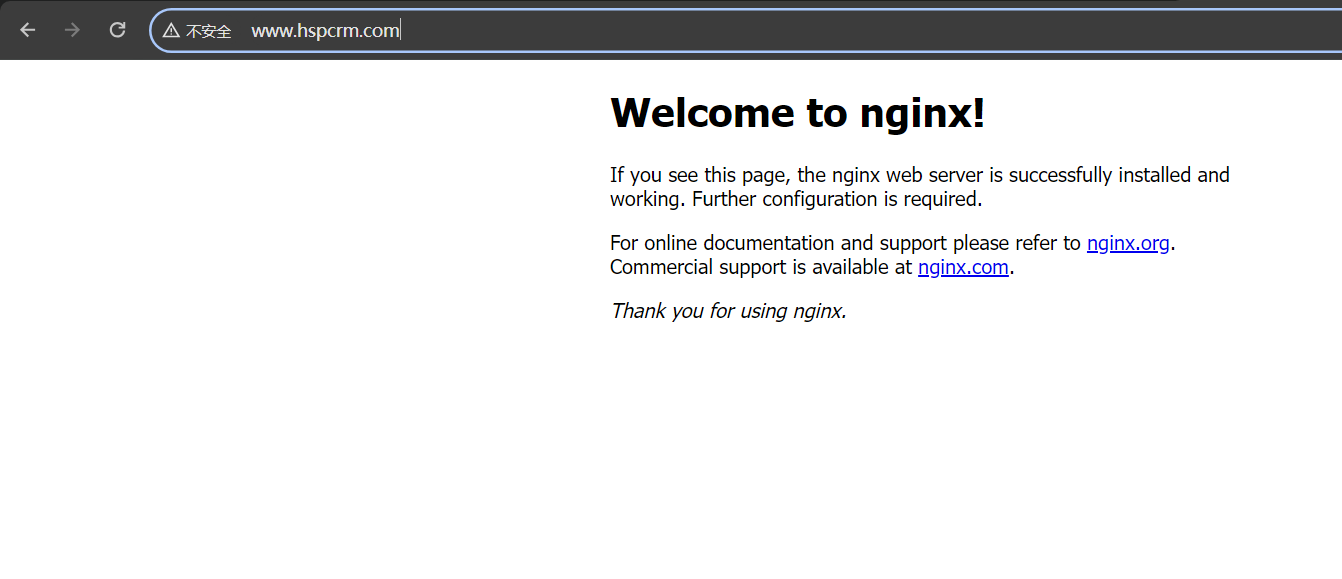Screen dimensions: 1342x579
Task: Click the "Welcome to nginx!" heading
Action: coord(798,112)
